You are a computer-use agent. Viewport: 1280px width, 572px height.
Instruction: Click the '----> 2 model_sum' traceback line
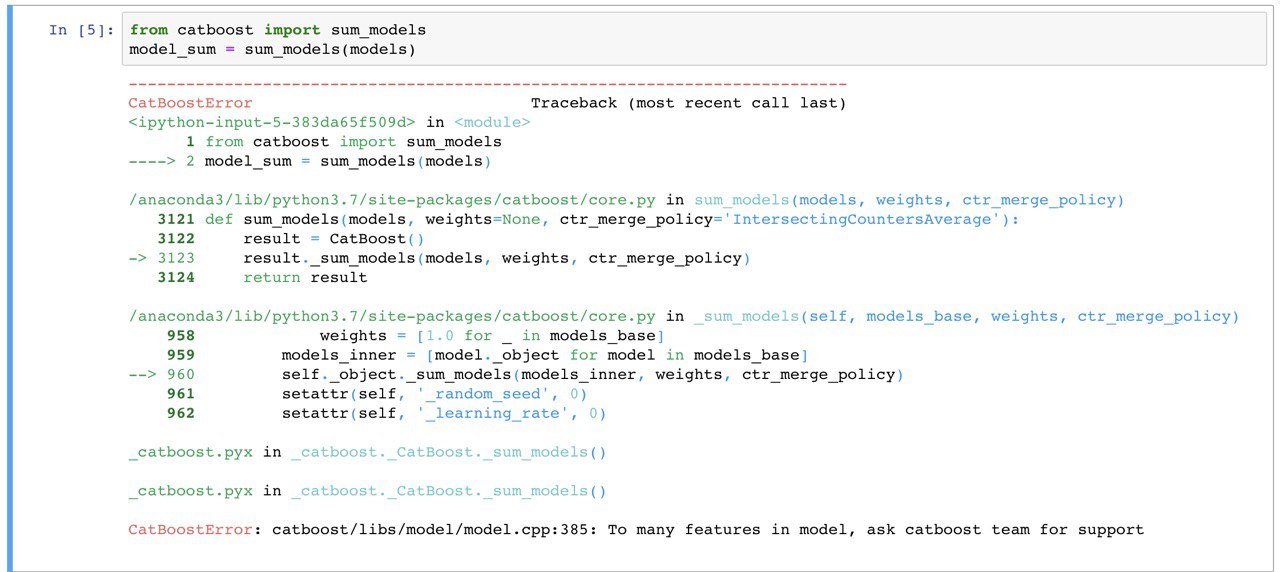pos(310,161)
